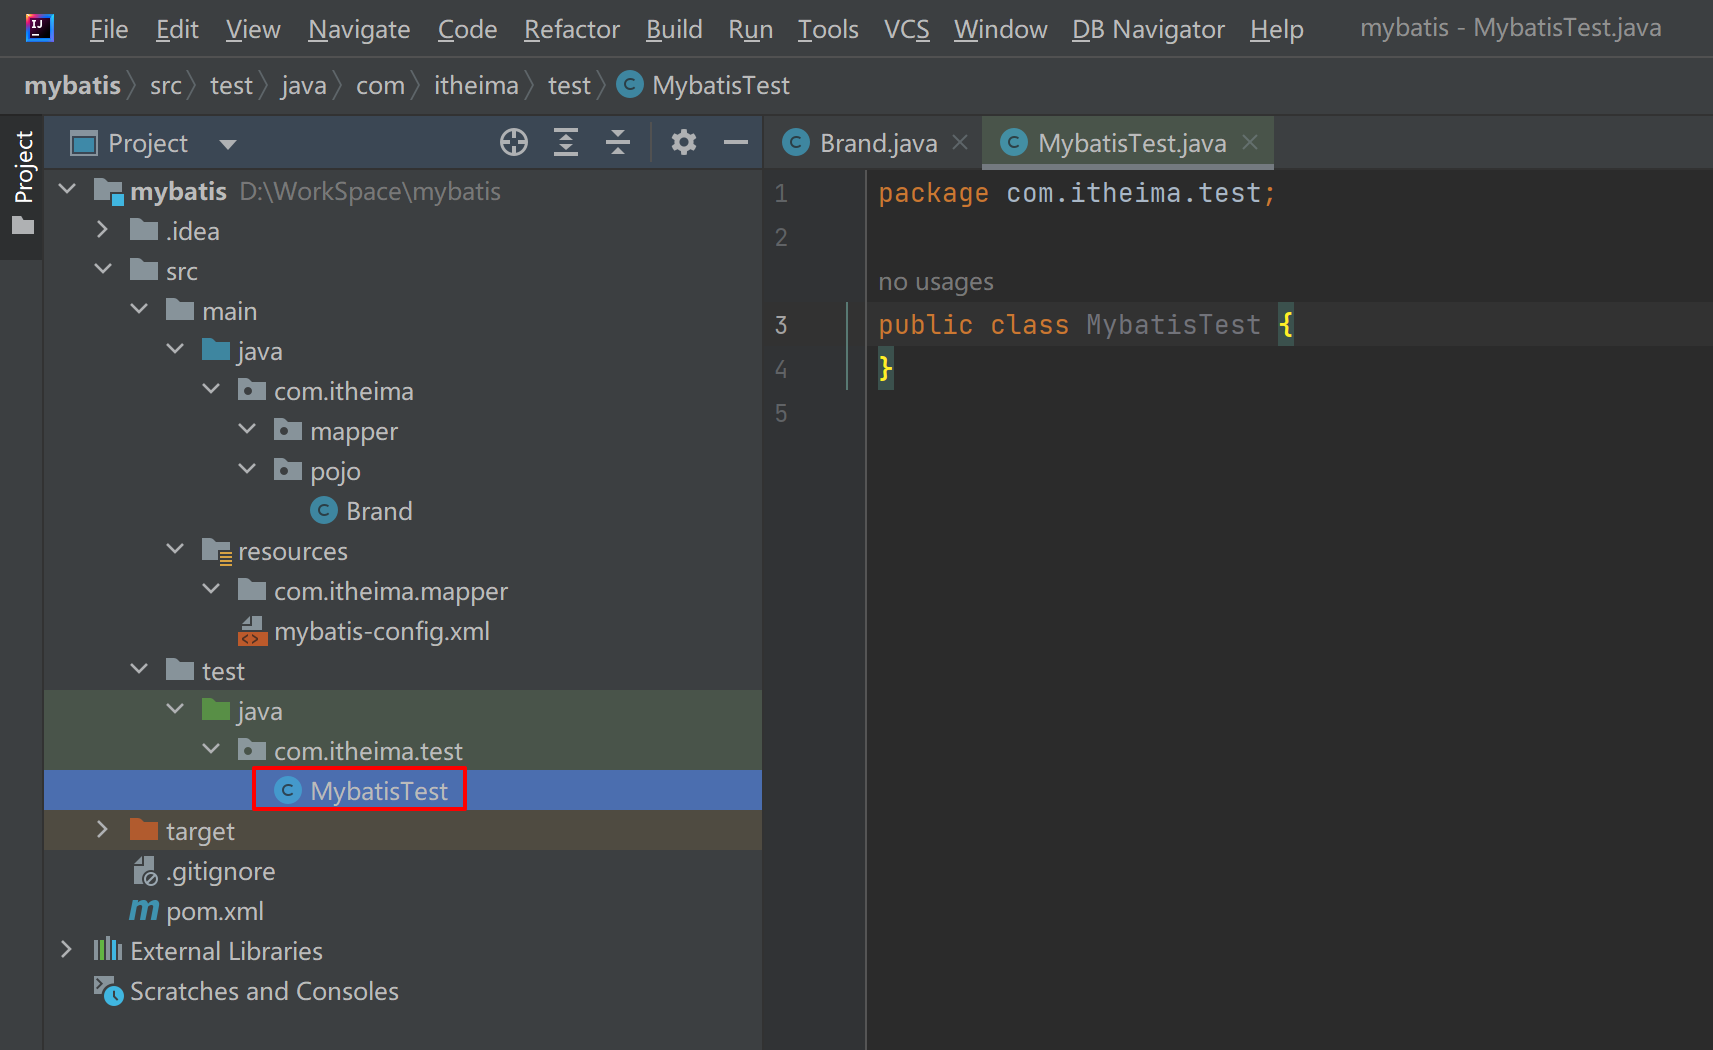1713x1050 pixels.
Task: Close the Brand.java tab
Action: [961, 142]
